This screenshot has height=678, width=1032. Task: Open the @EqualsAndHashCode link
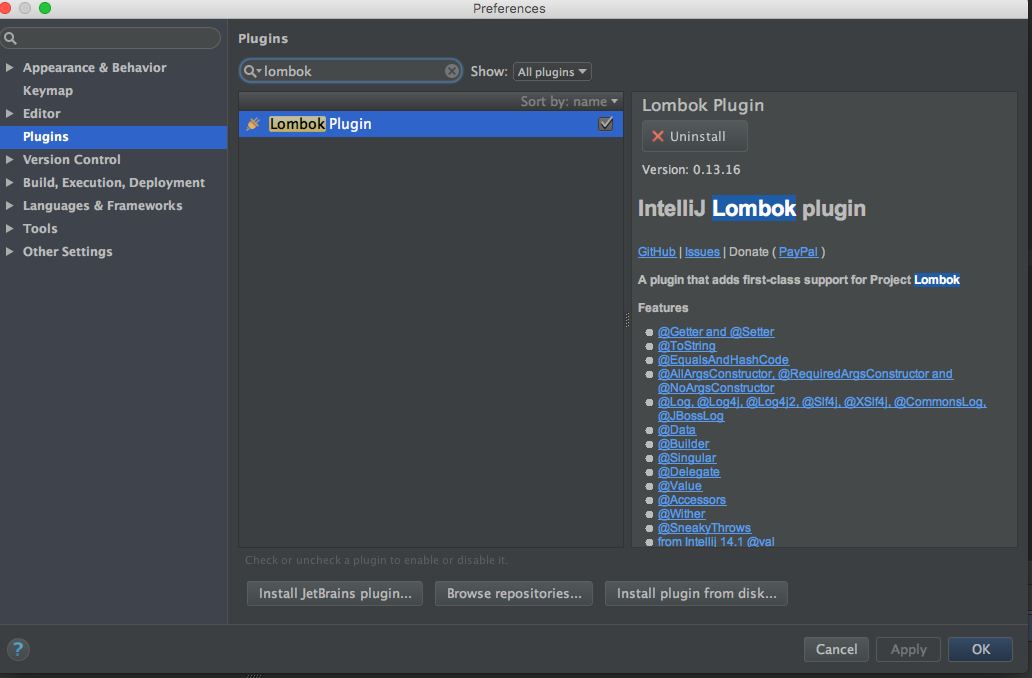[x=723, y=359]
